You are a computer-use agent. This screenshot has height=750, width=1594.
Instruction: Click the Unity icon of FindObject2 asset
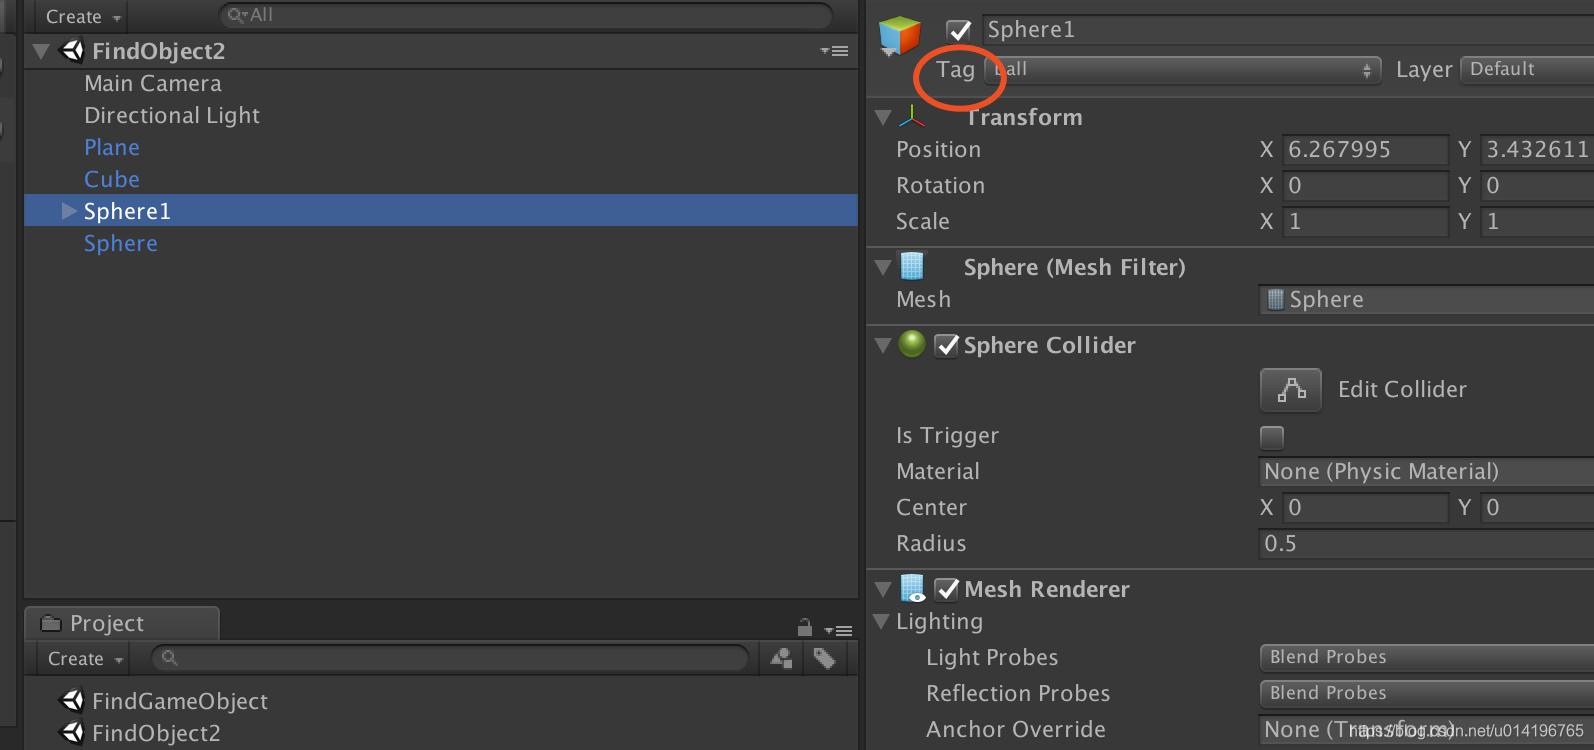(x=72, y=732)
